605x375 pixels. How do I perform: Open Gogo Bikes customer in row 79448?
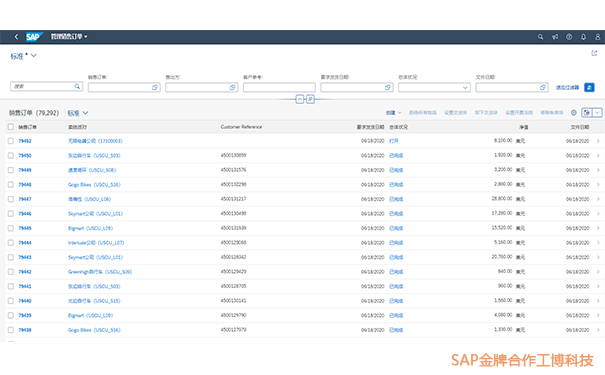click(x=94, y=185)
